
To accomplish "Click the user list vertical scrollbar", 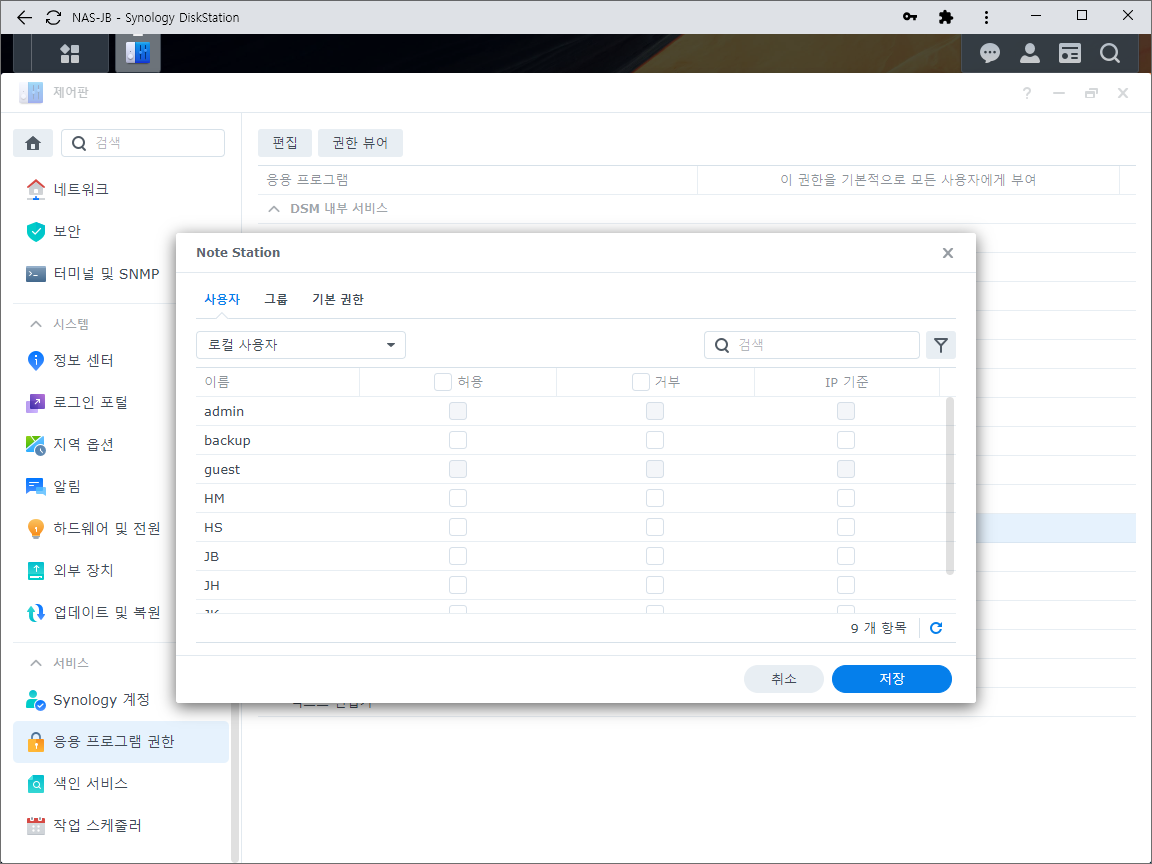I will click(949, 486).
